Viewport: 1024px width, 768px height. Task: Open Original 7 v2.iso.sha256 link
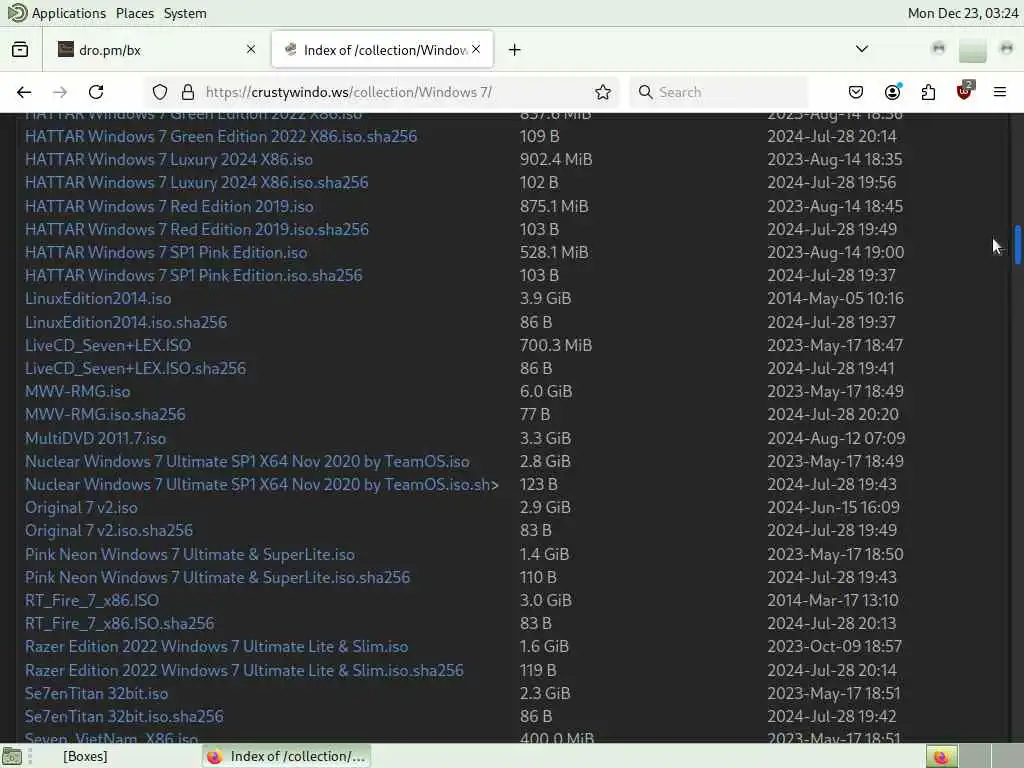click(x=109, y=530)
